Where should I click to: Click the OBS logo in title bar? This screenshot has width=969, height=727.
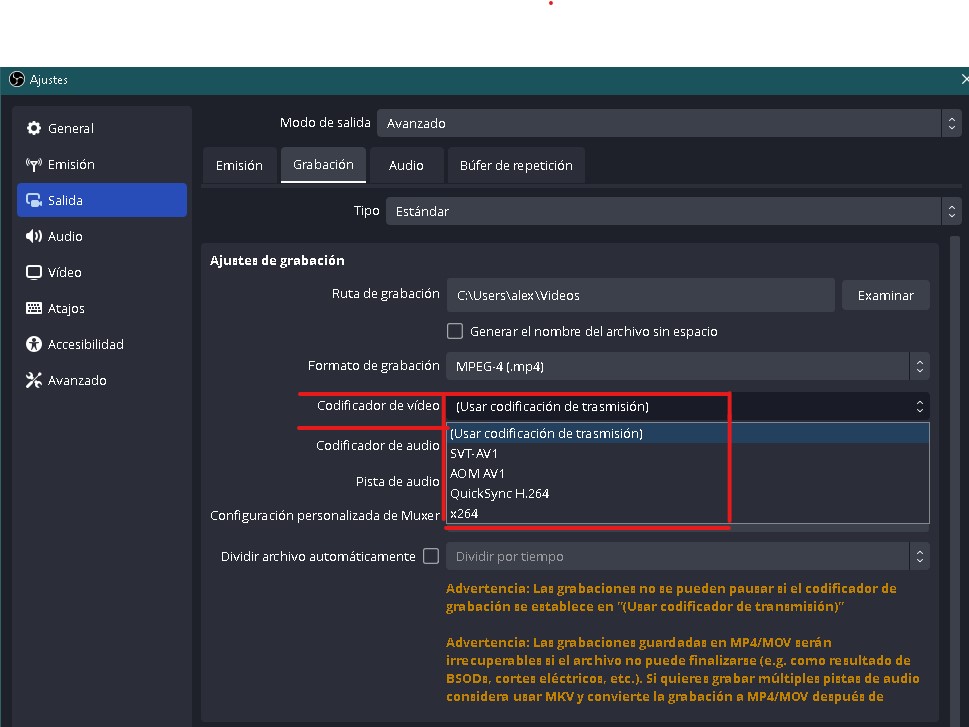click(17, 80)
